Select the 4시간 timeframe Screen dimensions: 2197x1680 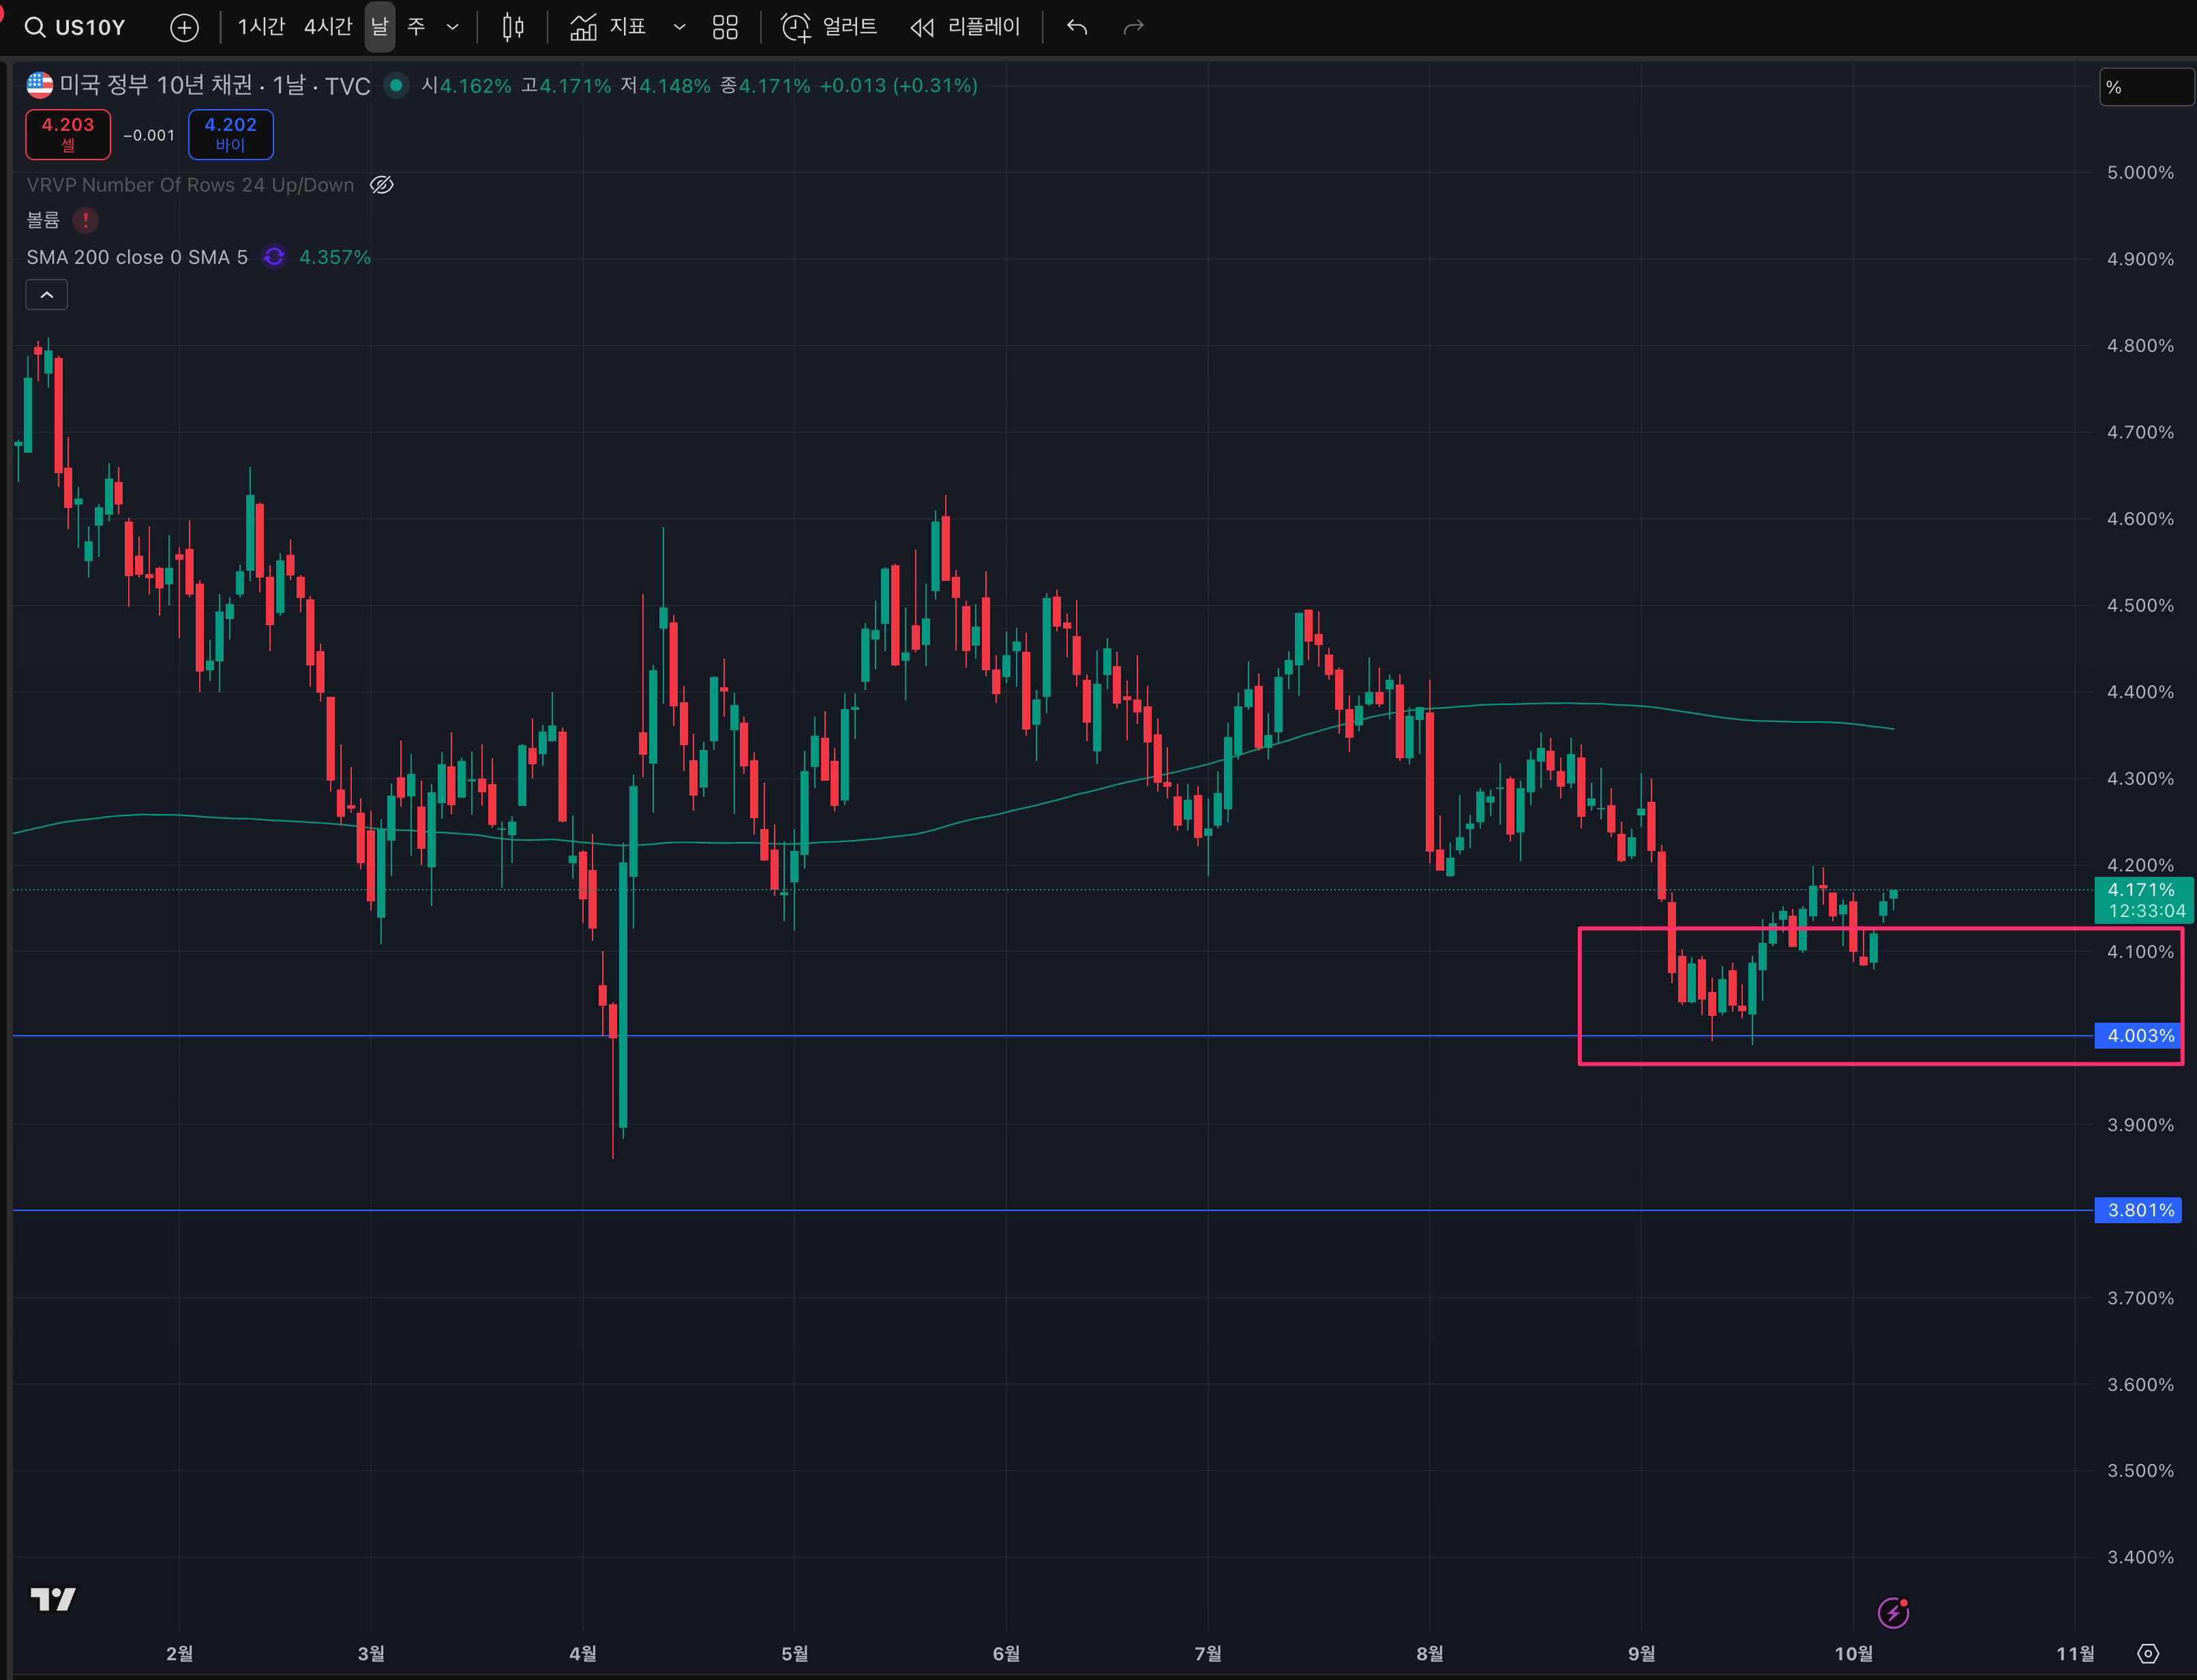coord(328,27)
